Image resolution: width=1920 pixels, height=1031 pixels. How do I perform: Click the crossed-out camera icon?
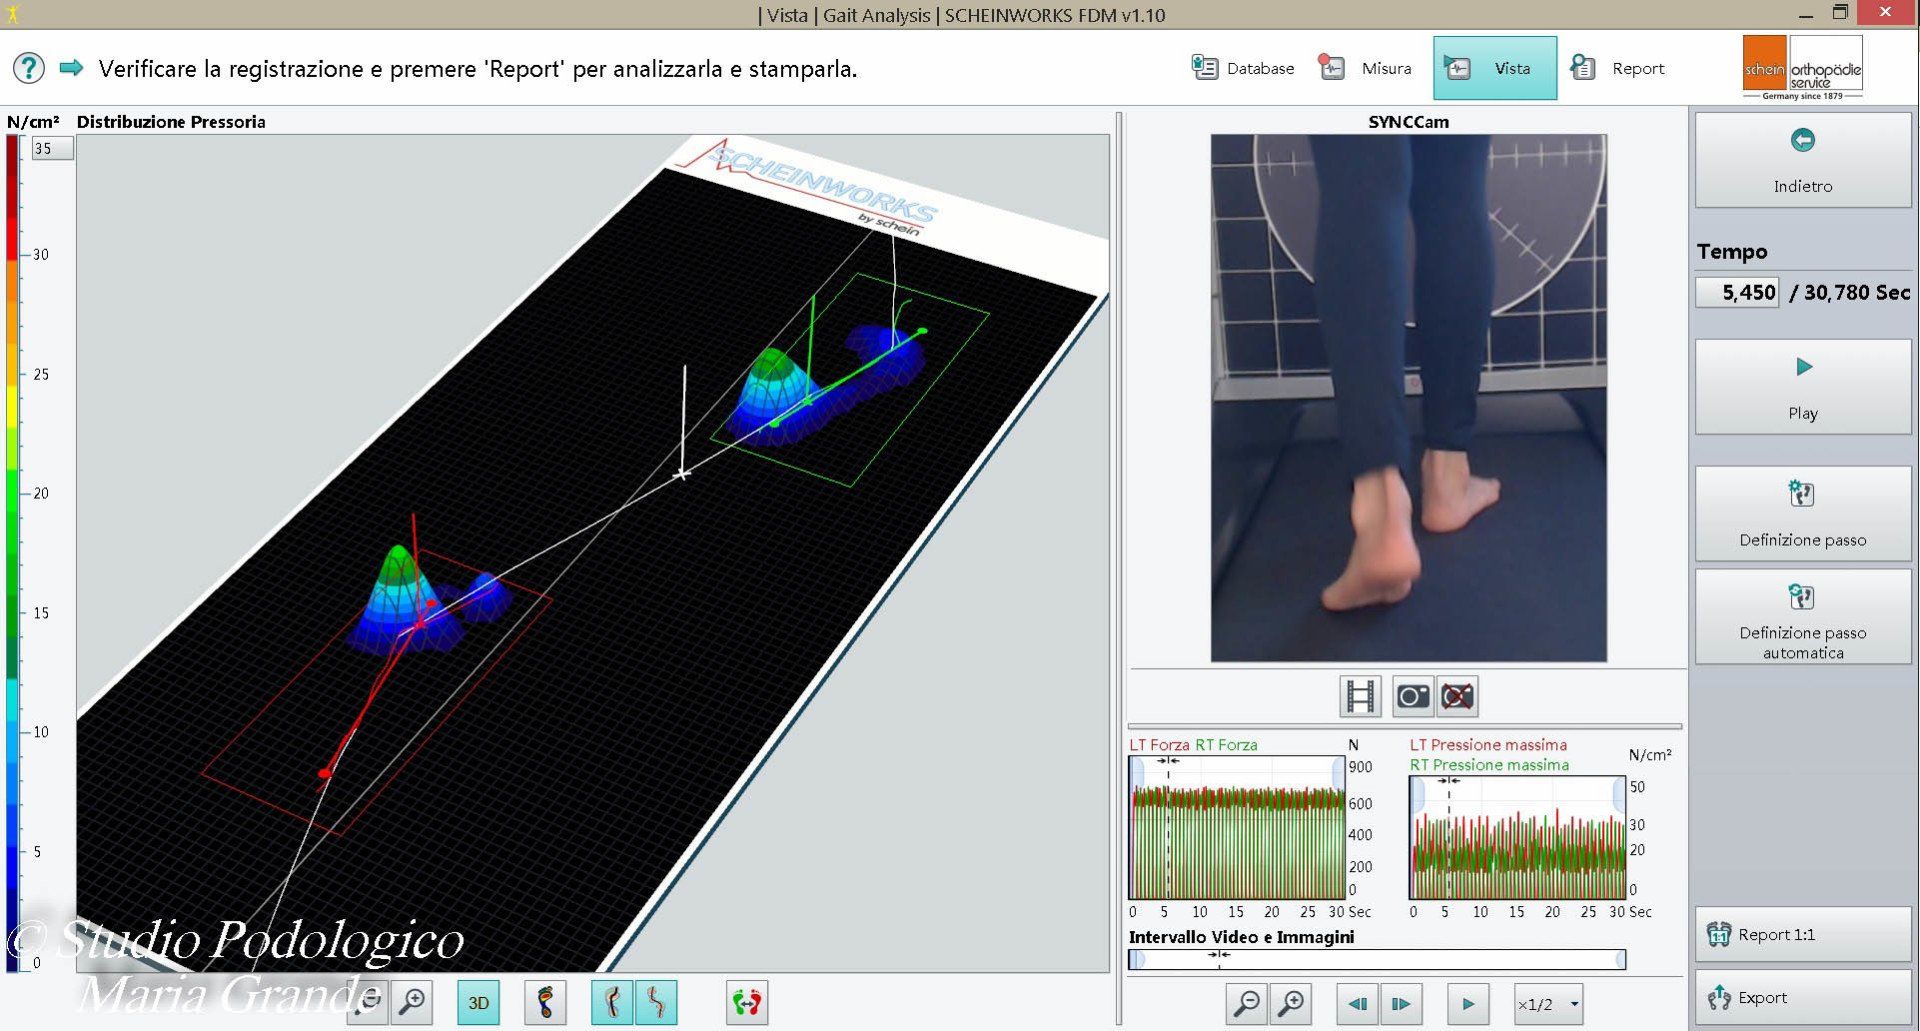[1457, 696]
